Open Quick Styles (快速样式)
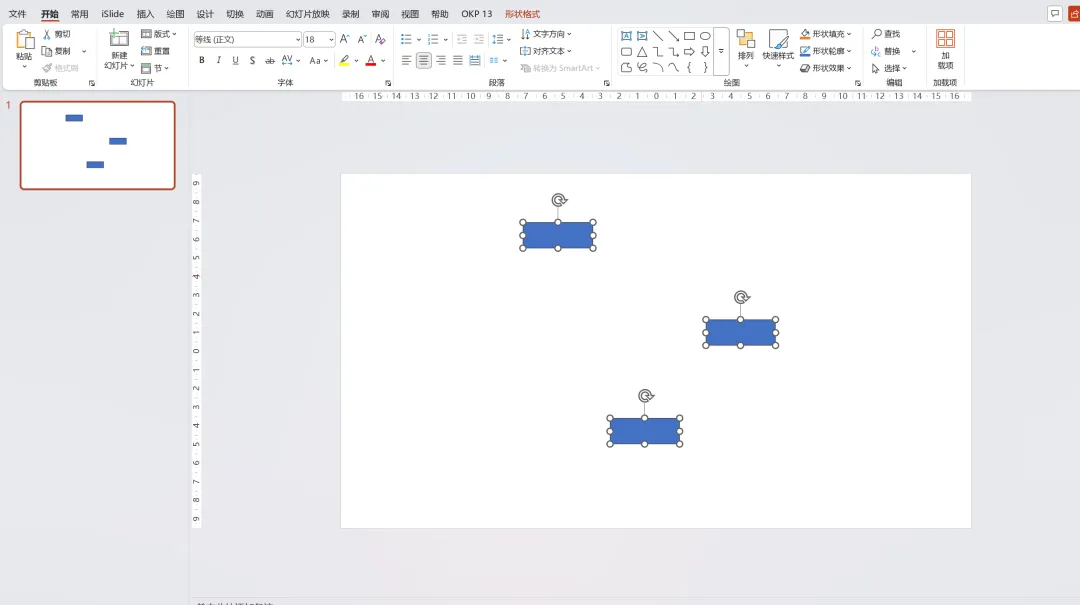 click(778, 48)
